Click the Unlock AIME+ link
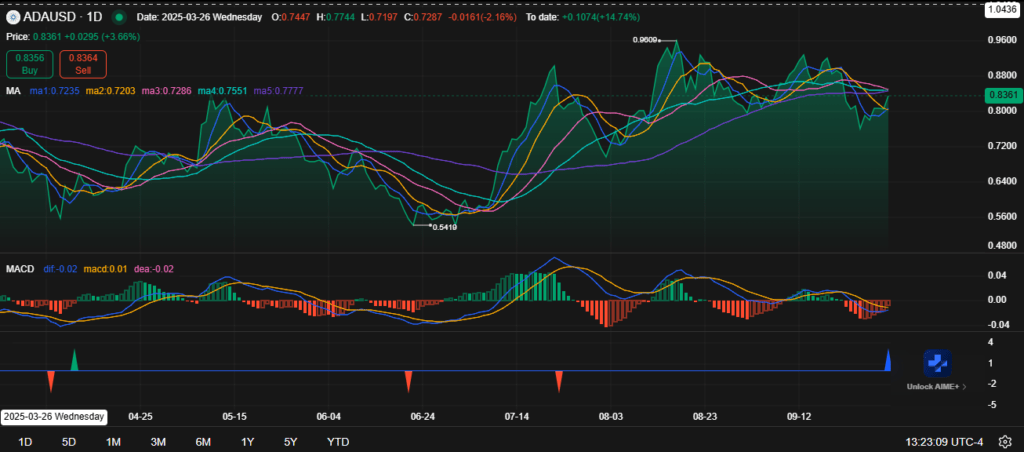 coord(934,386)
